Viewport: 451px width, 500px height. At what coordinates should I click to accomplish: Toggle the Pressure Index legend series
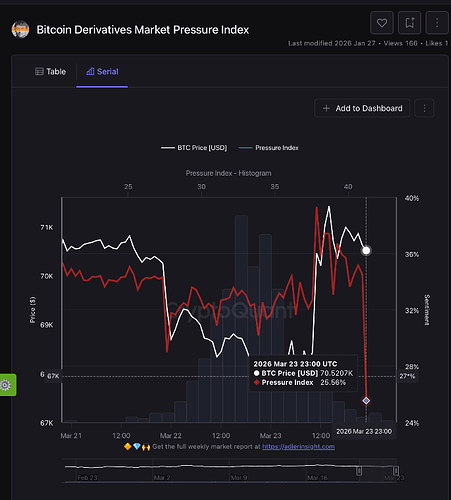(x=269, y=148)
